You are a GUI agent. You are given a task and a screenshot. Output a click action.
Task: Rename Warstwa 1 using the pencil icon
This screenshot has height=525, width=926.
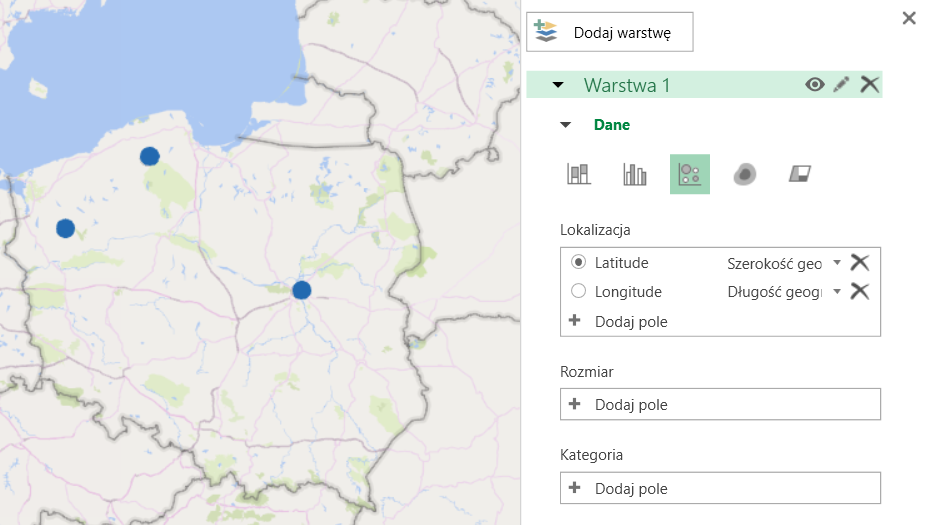(x=842, y=85)
